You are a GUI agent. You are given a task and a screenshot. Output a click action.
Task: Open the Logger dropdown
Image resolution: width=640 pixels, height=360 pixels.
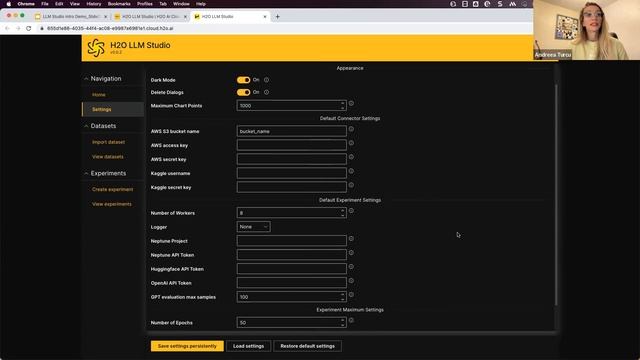pyautogui.click(x=253, y=227)
